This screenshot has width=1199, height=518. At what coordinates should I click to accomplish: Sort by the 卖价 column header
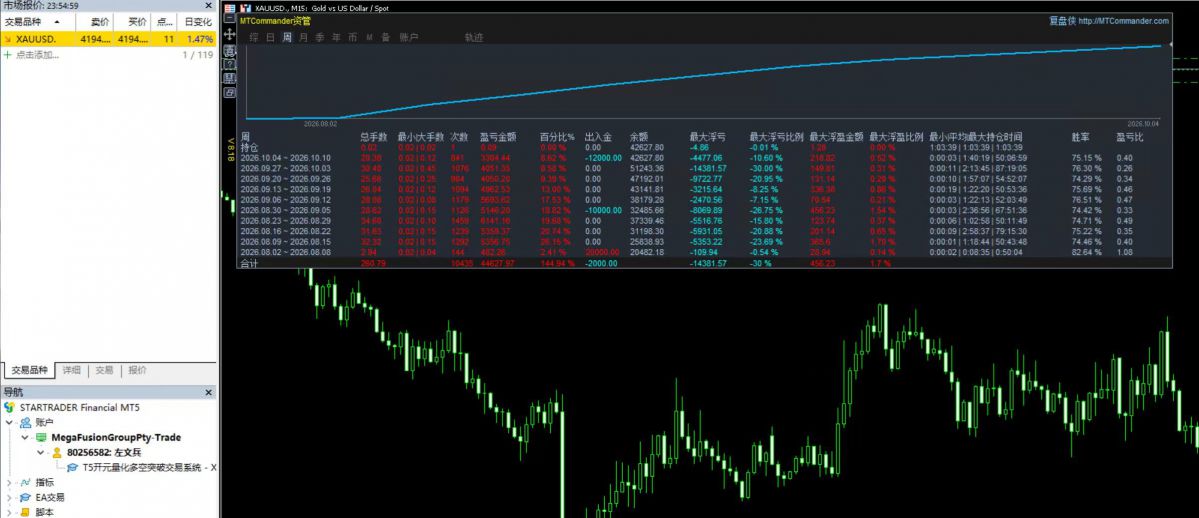click(x=93, y=22)
